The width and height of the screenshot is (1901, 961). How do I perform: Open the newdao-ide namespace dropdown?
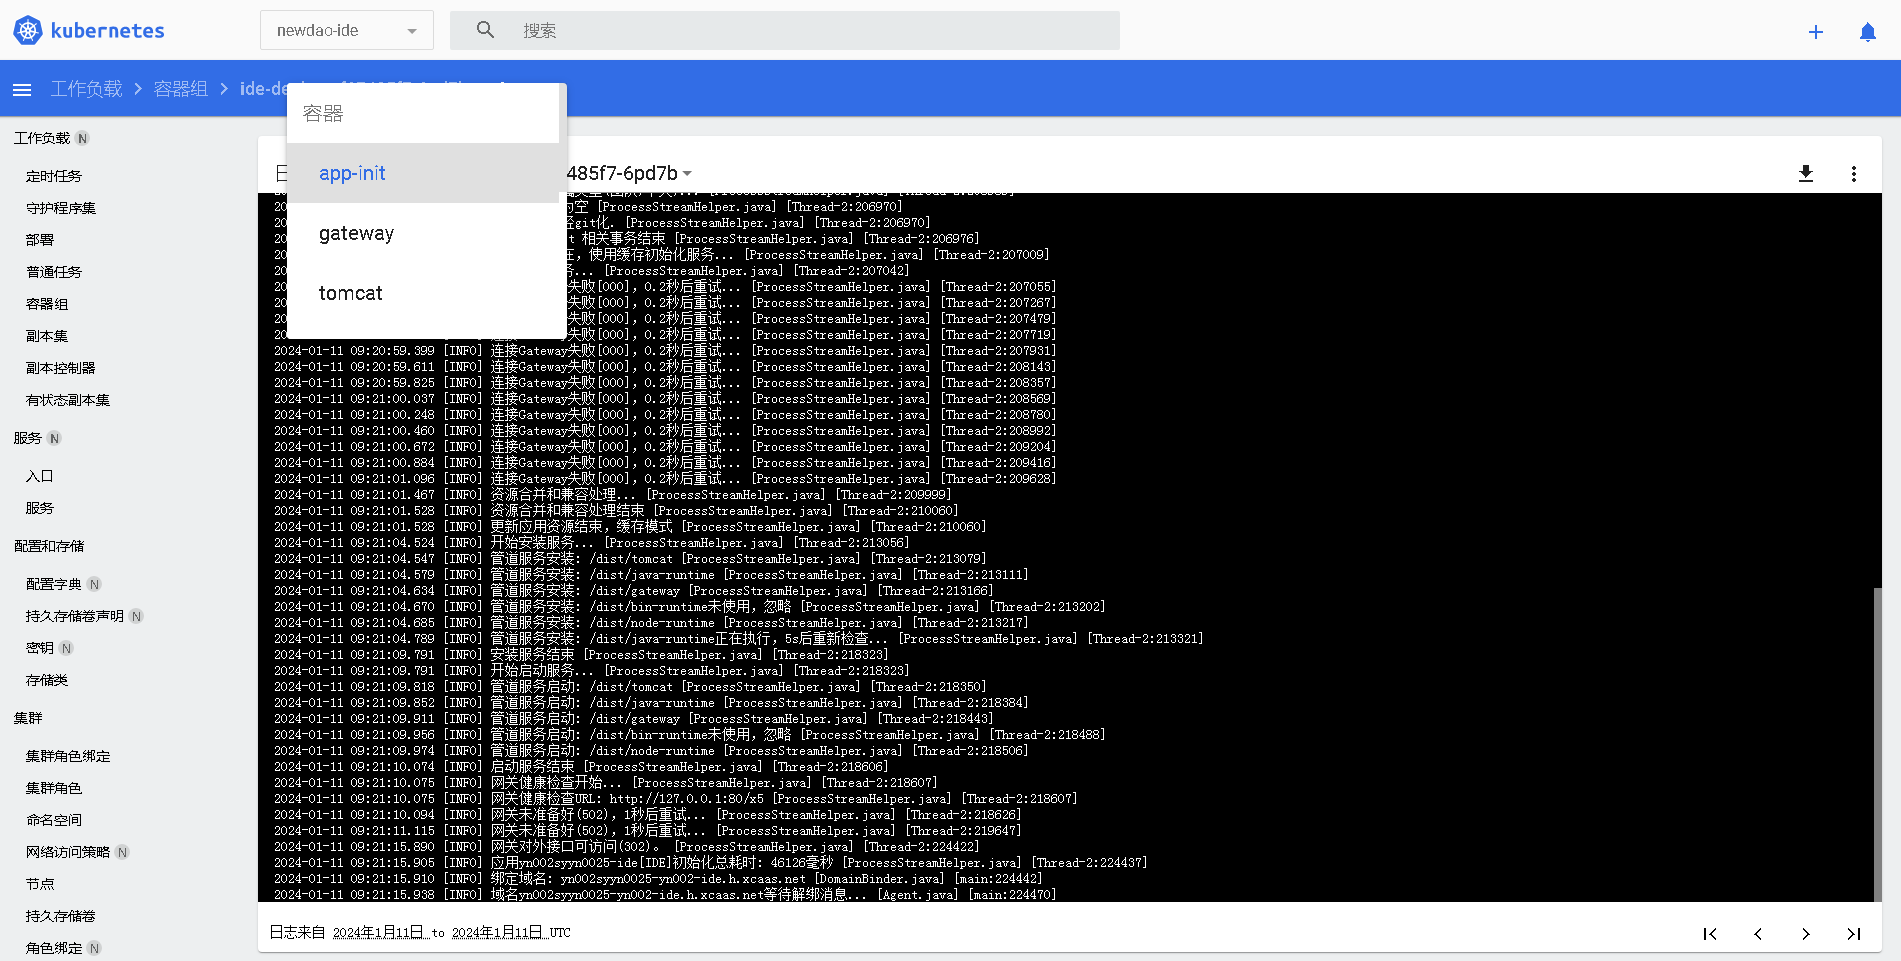(347, 30)
